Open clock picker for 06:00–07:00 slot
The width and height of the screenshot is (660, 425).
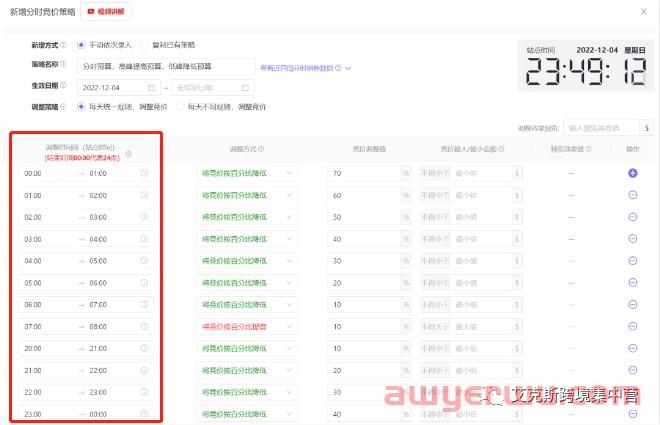(x=144, y=304)
